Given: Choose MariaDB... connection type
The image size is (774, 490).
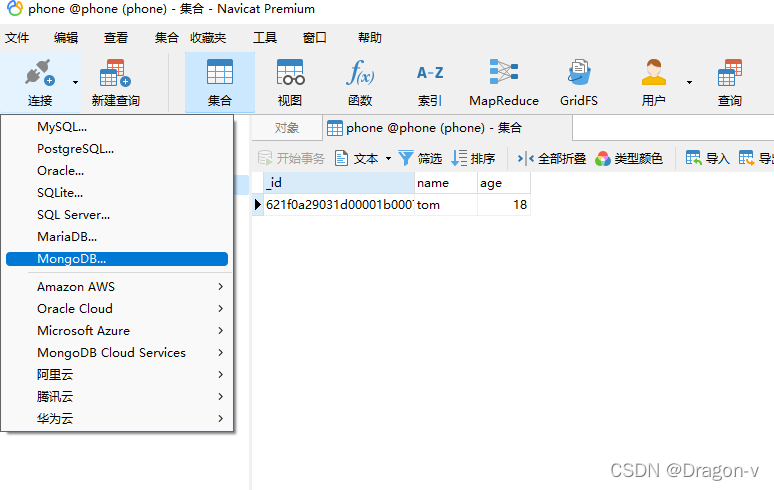Looking at the screenshot, I should [117, 237].
